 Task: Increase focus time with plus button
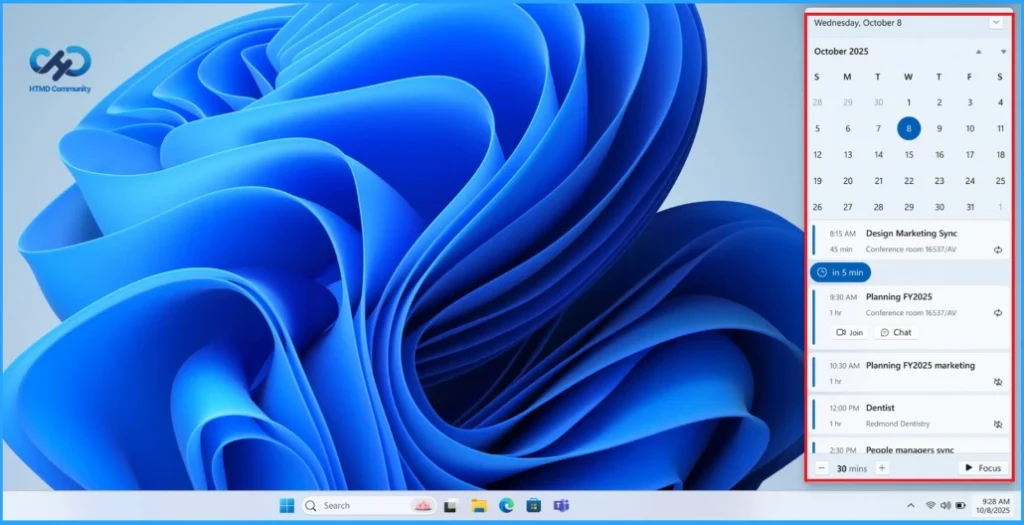pyautogui.click(x=882, y=468)
